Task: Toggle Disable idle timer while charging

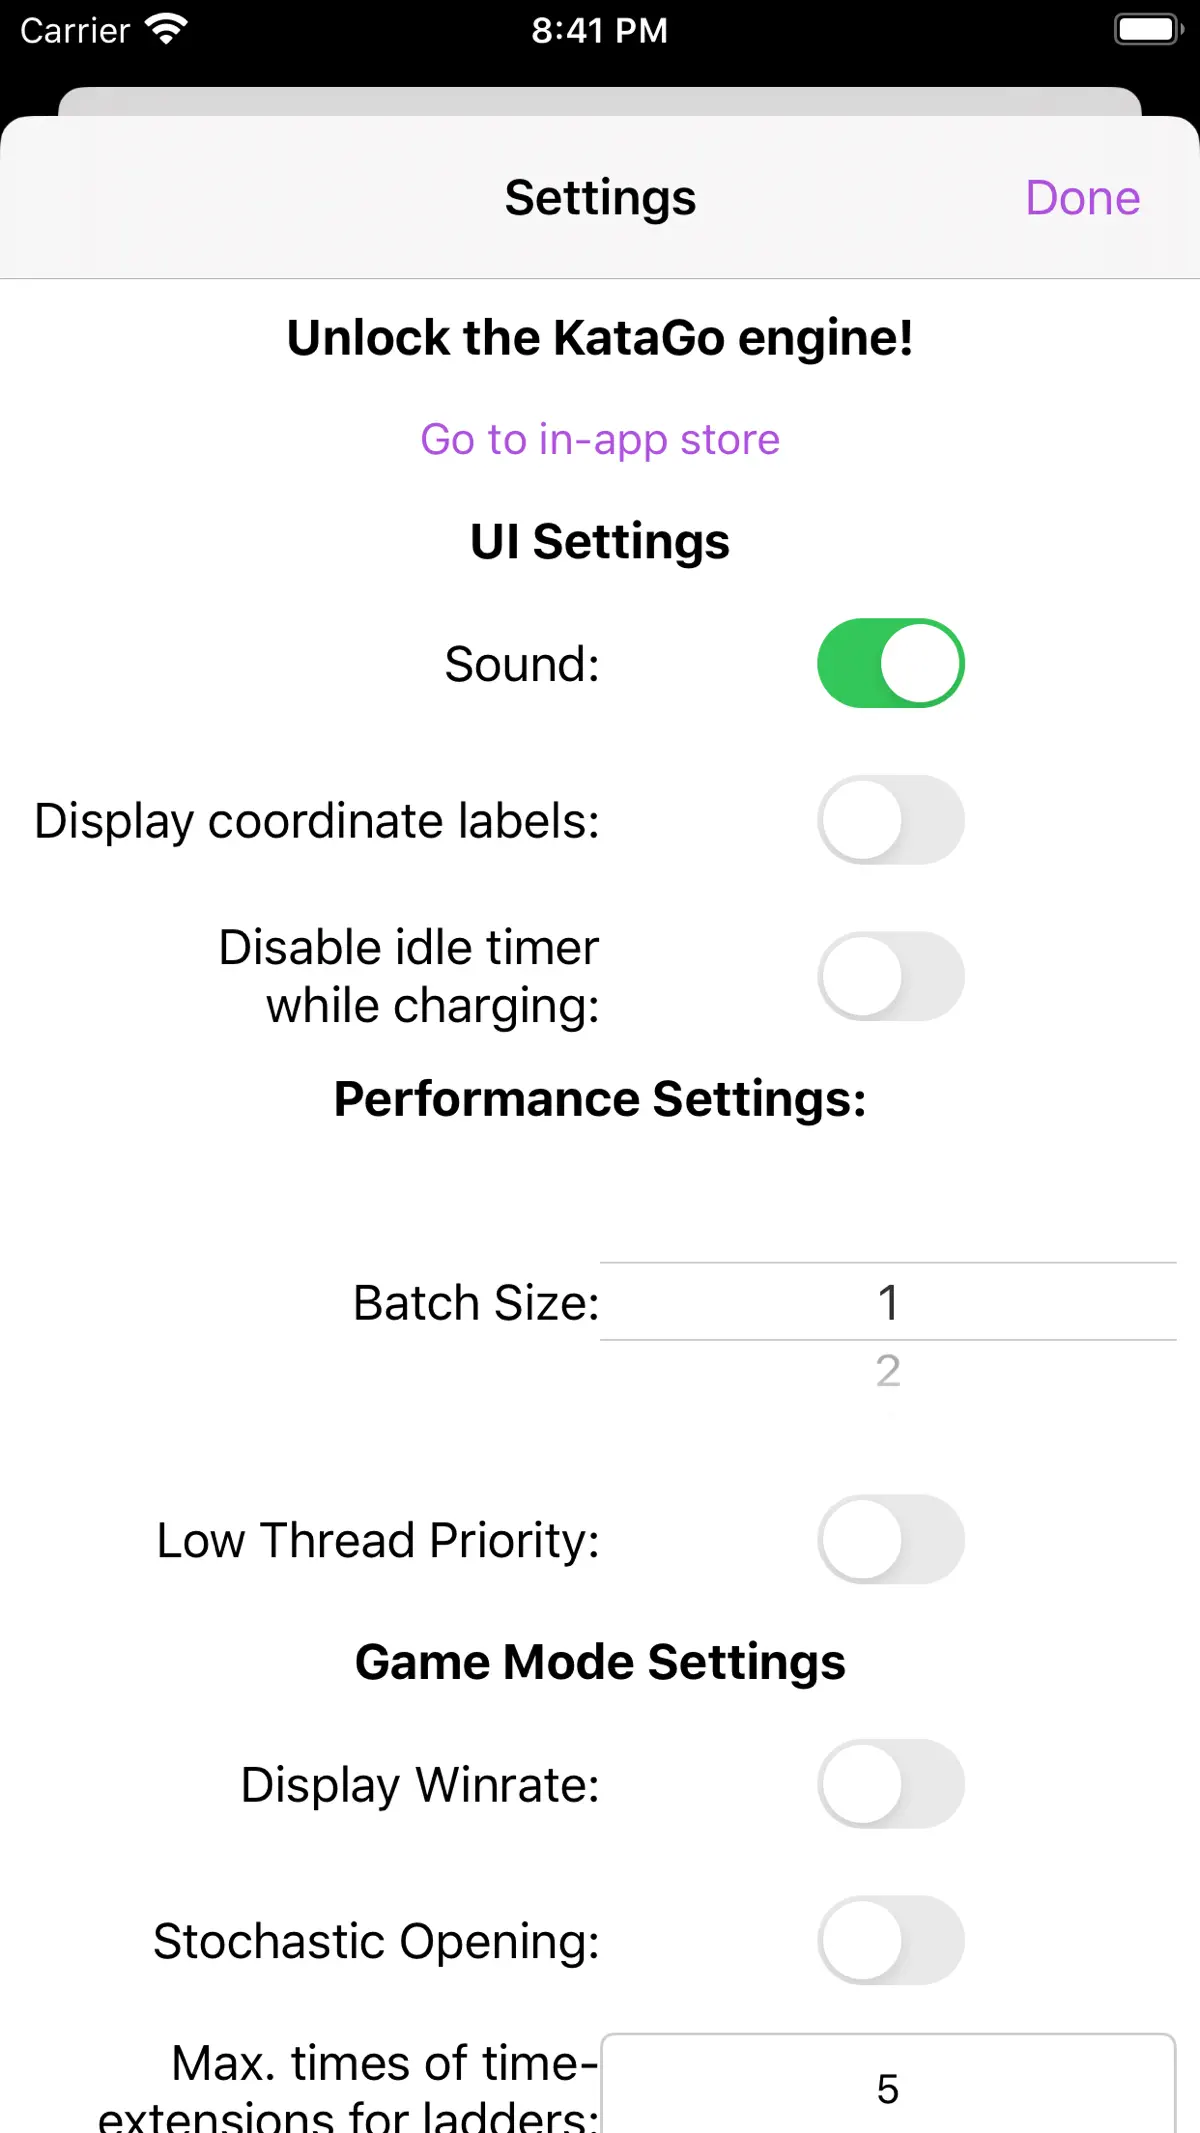Action: pos(891,976)
